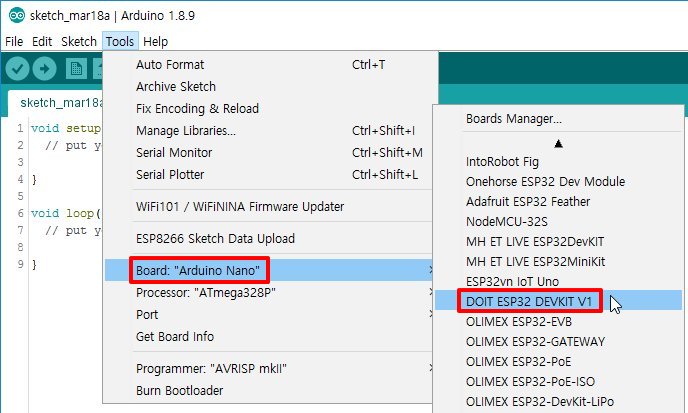Viewport: 688px width, 413px height.
Task: Open Manage Libraries...
Action: [270, 131]
